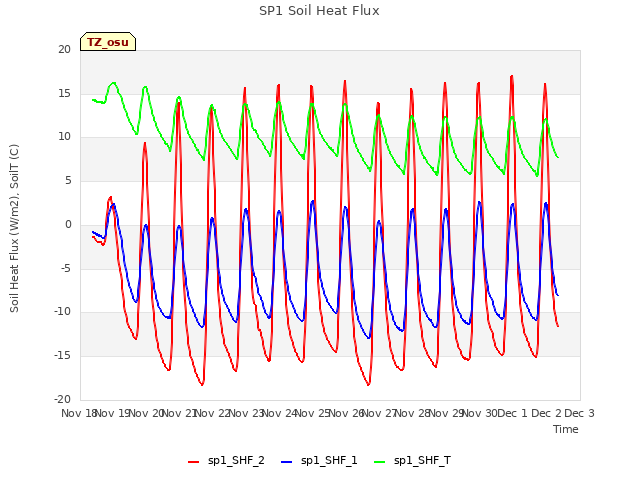
Task: Click the Nov 18 x-axis tick label
Action: point(78,413)
